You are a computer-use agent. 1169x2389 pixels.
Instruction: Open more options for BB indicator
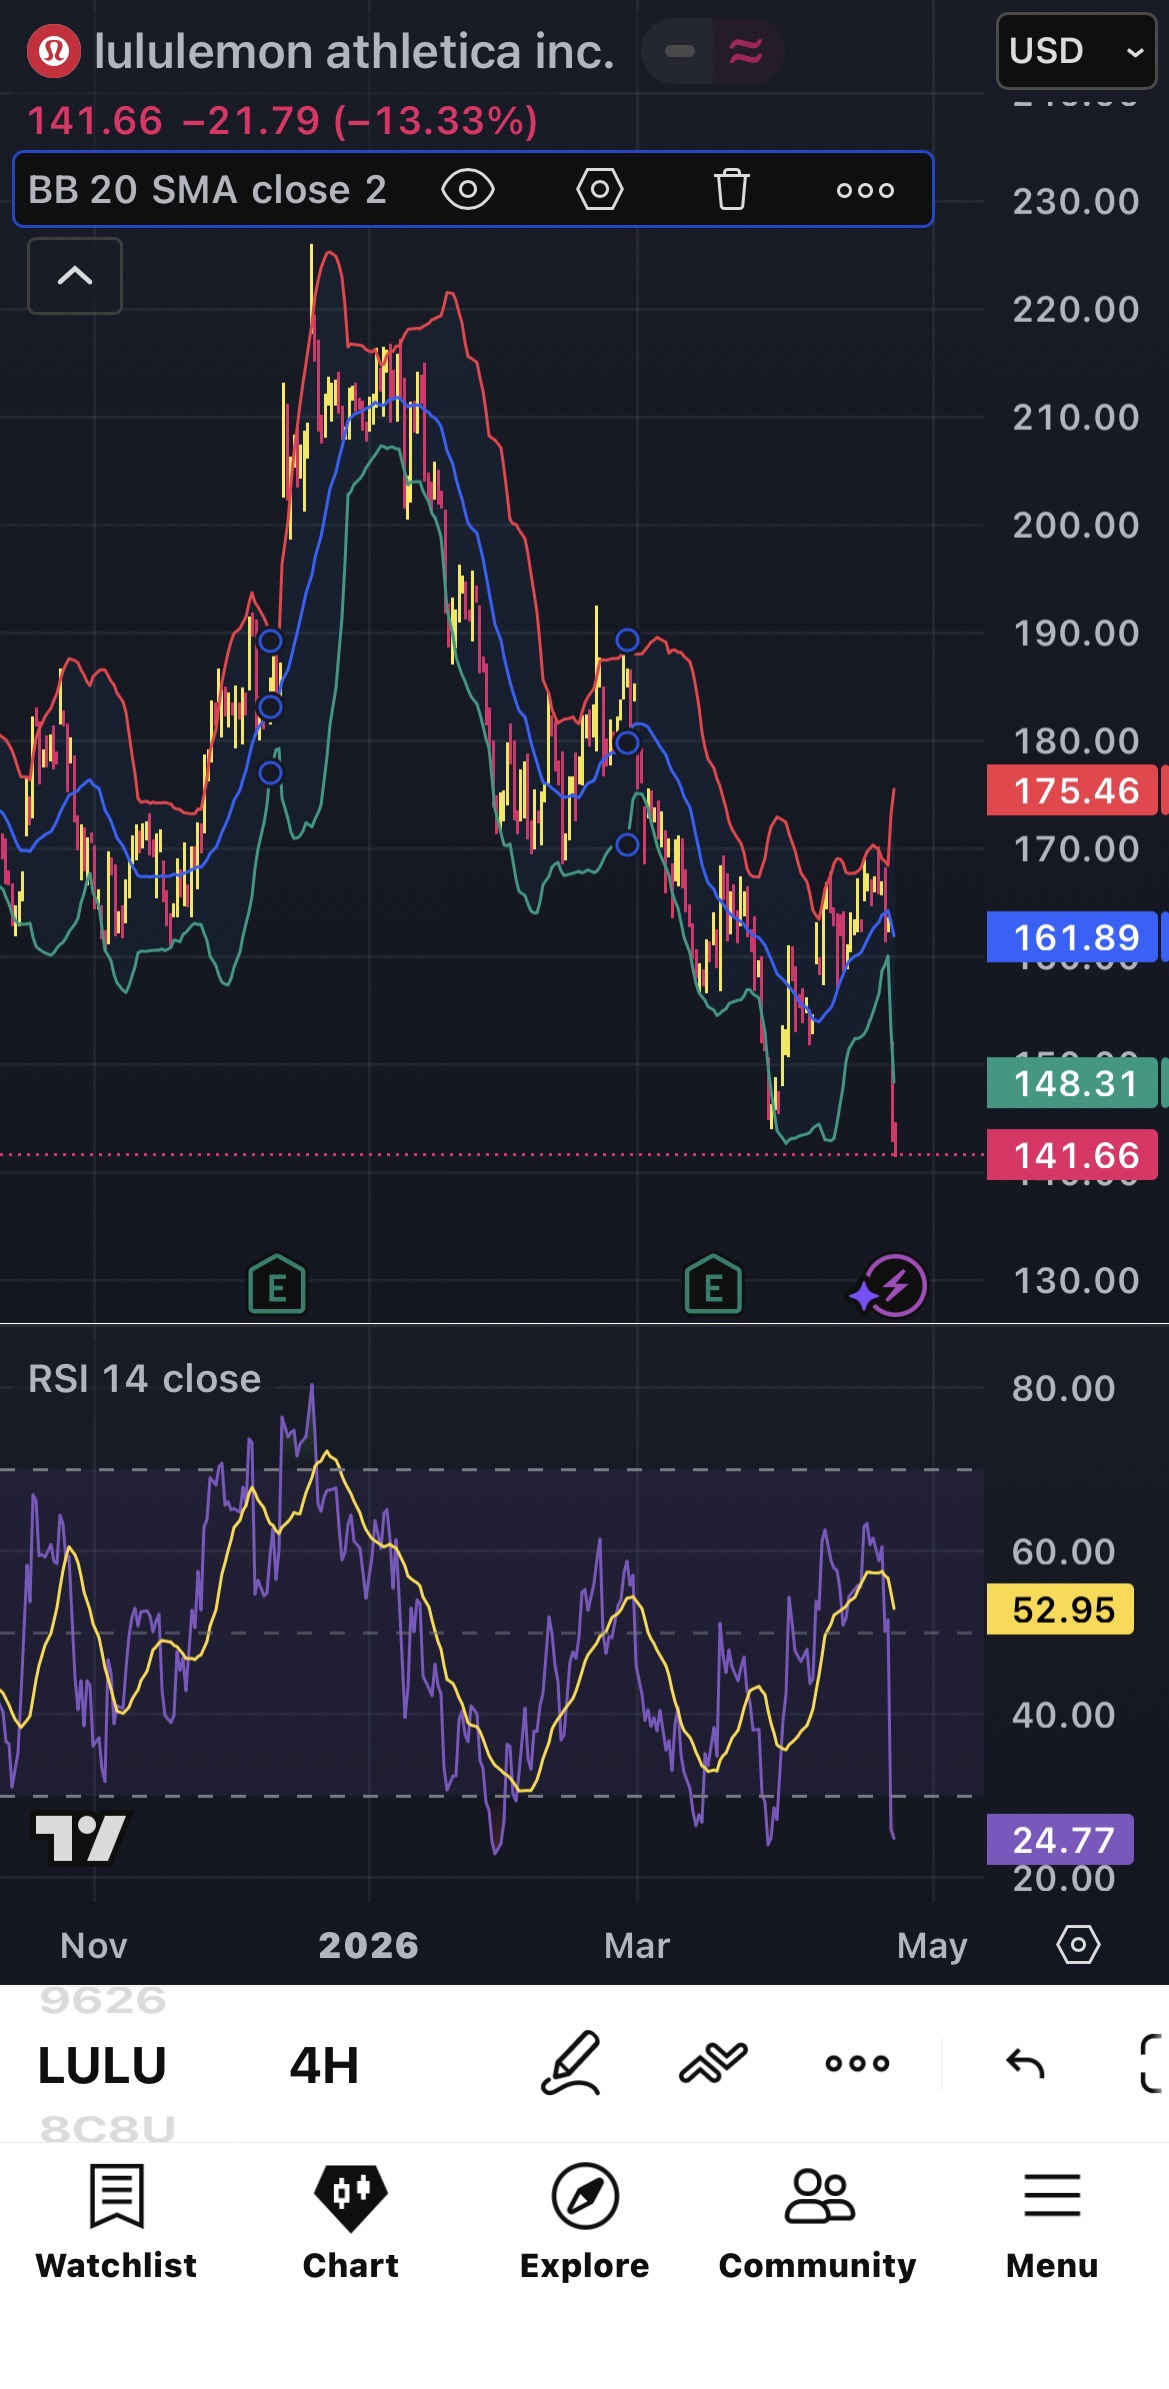tap(865, 190)
